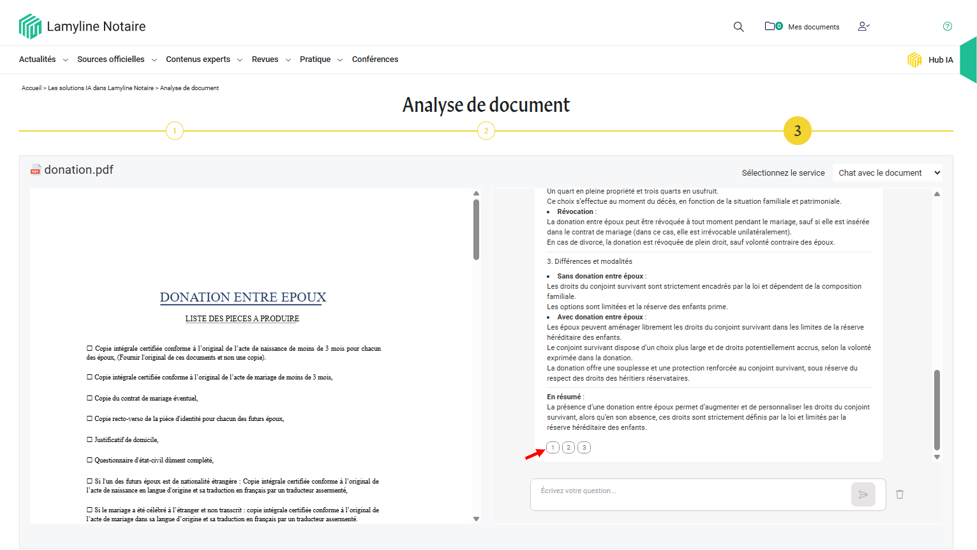Open Les solutions IA dans Lamyline Notaire breadcrumb
The height and width of the screenshot is (550, 977).
tap(101, 88)
